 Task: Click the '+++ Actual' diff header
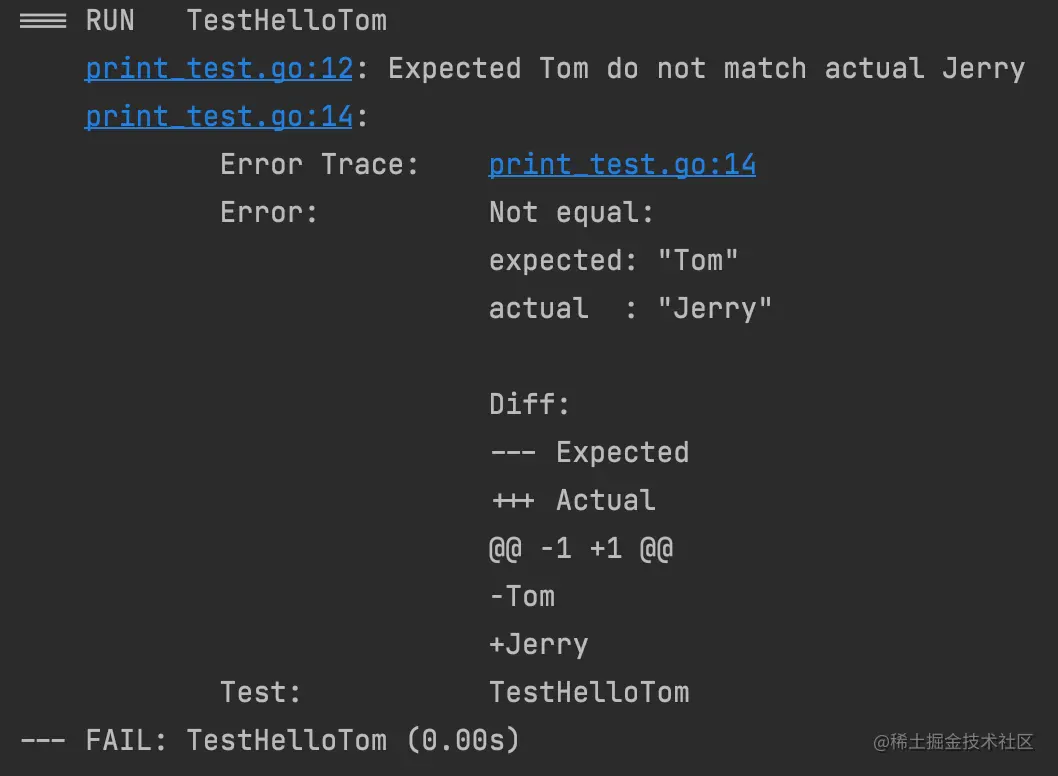point(572,501)
